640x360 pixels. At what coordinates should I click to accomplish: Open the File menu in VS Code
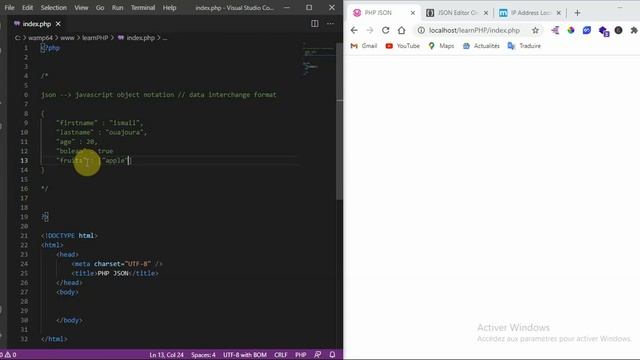(x=9, y=7)
